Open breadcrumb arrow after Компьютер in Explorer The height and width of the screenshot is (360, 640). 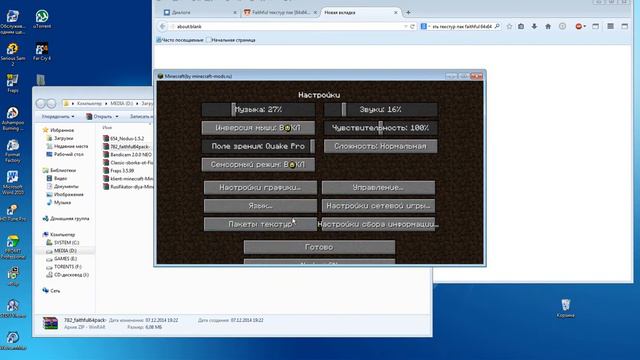[x=106, y=104]
